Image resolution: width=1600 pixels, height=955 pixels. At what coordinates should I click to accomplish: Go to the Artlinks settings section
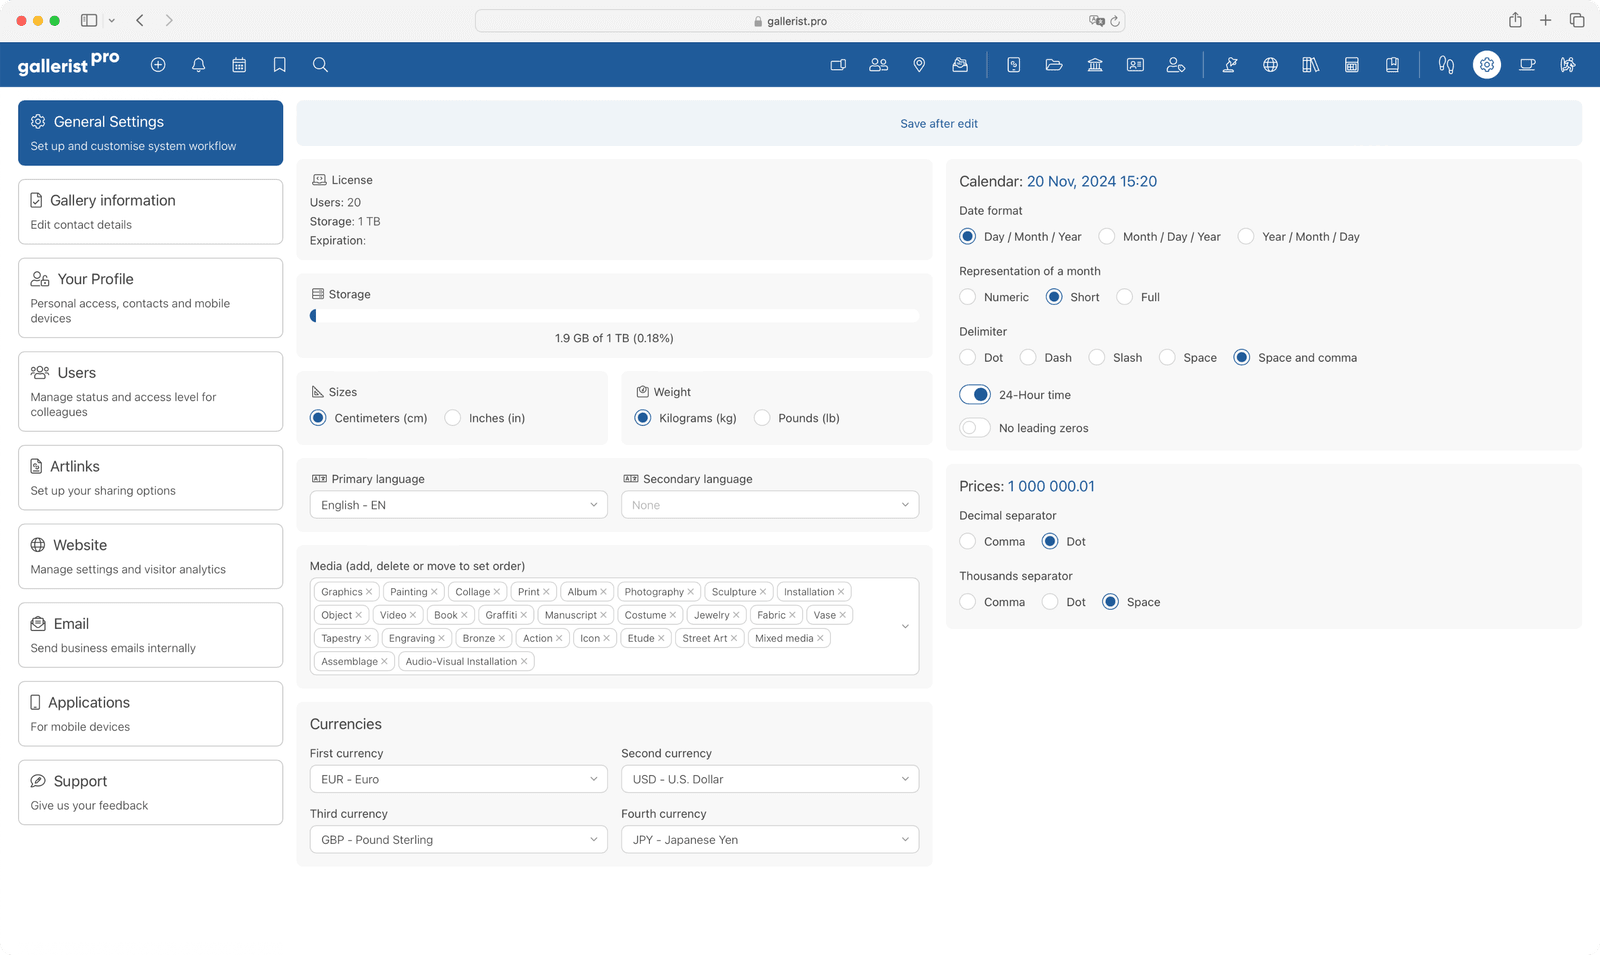pyautogui.click(x=150, y=477)
